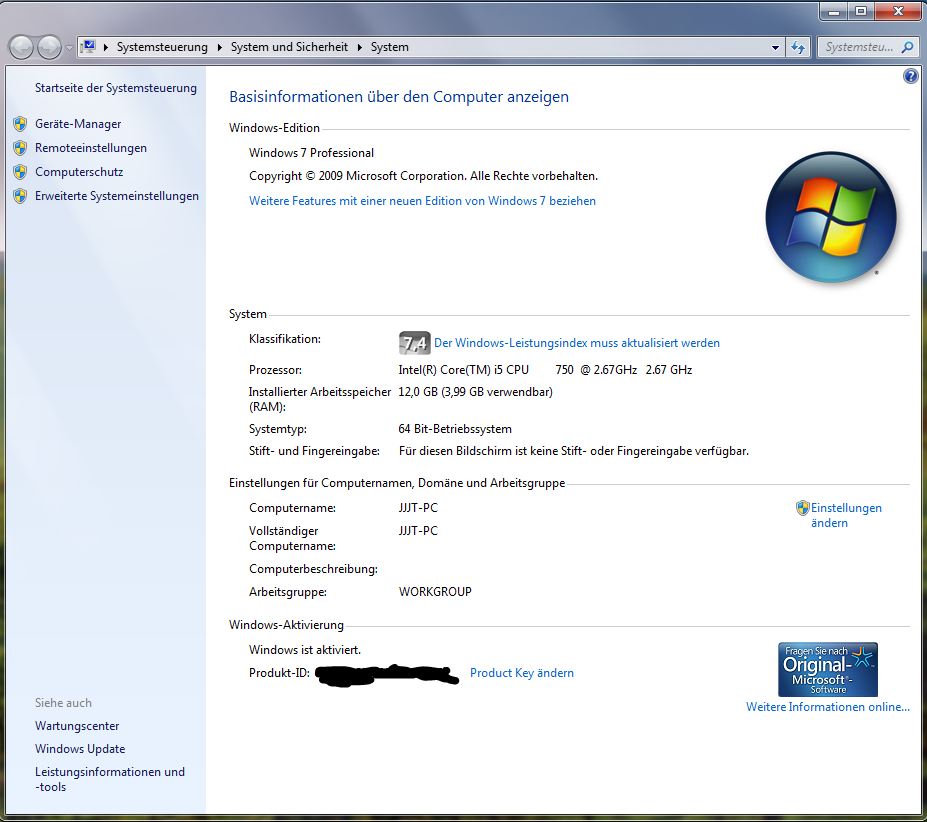The width and height of the screenshot is (927, 822).
Task: Click the Intel Core i5 processor value
Action: coord(545,370)
